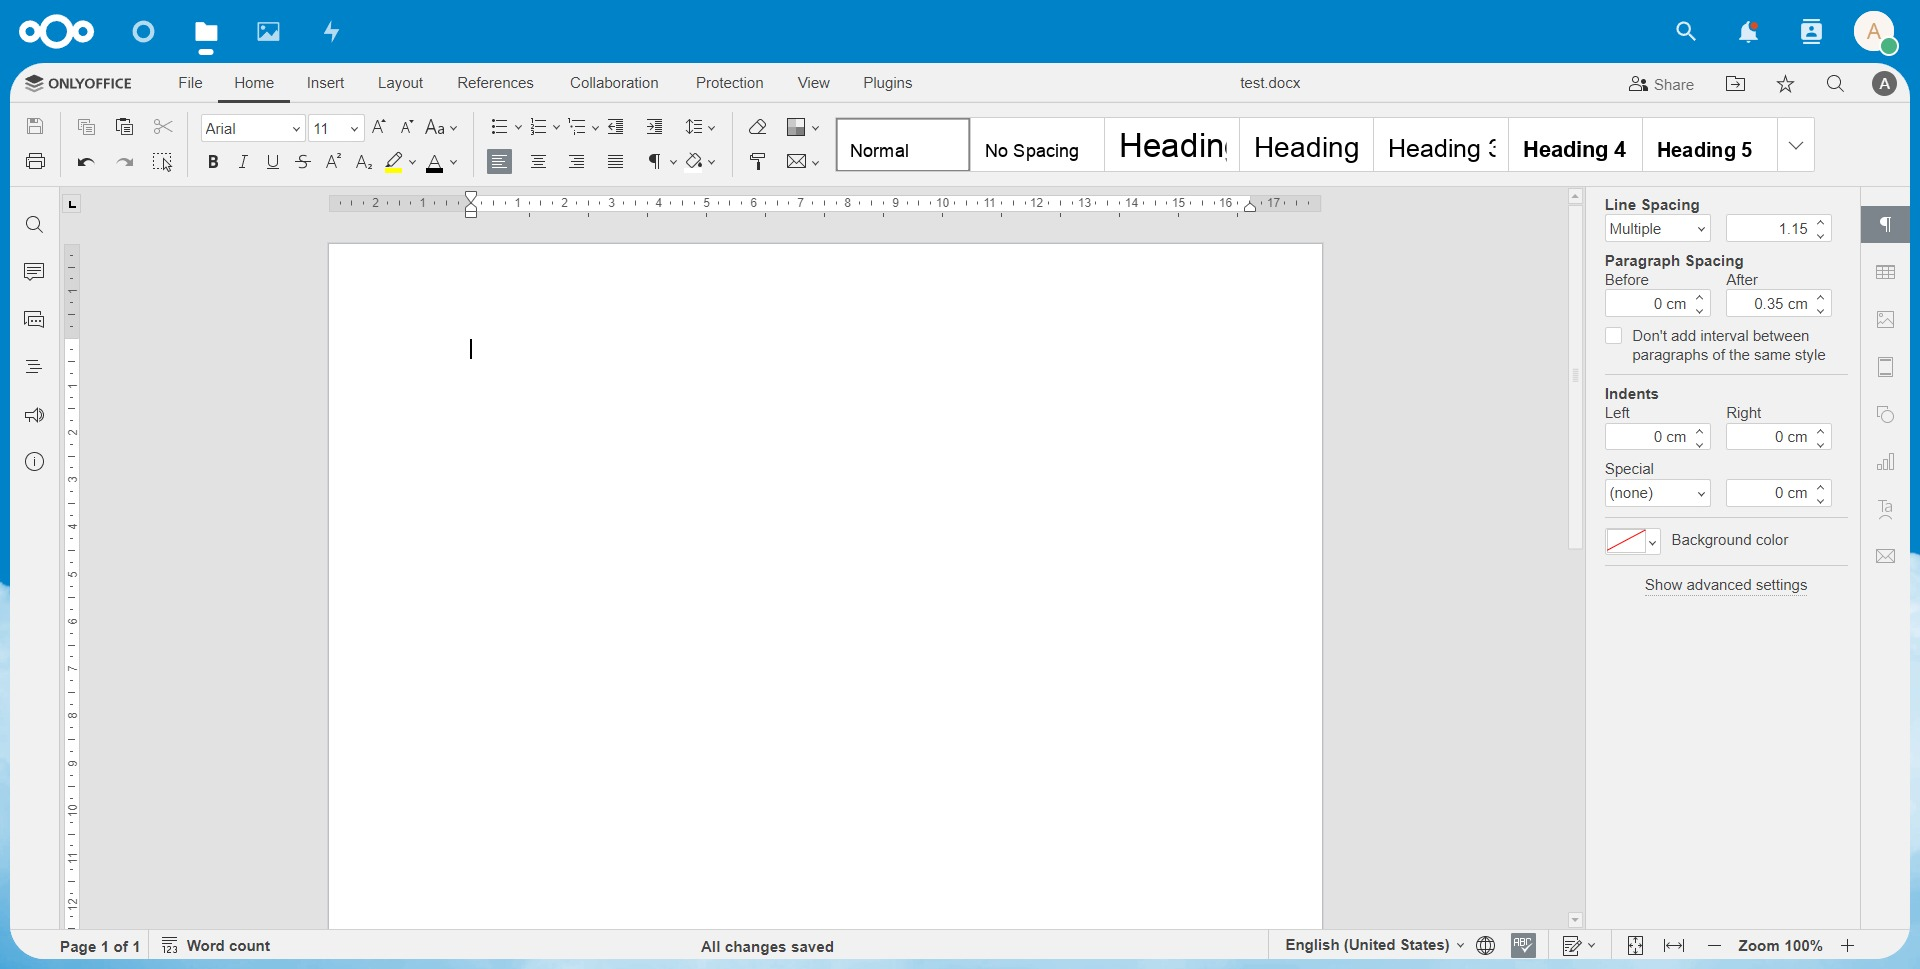This screenshot has width=1920, height=969.
Task: Apply the Heading 4 style
Action: pos(1575,145)
